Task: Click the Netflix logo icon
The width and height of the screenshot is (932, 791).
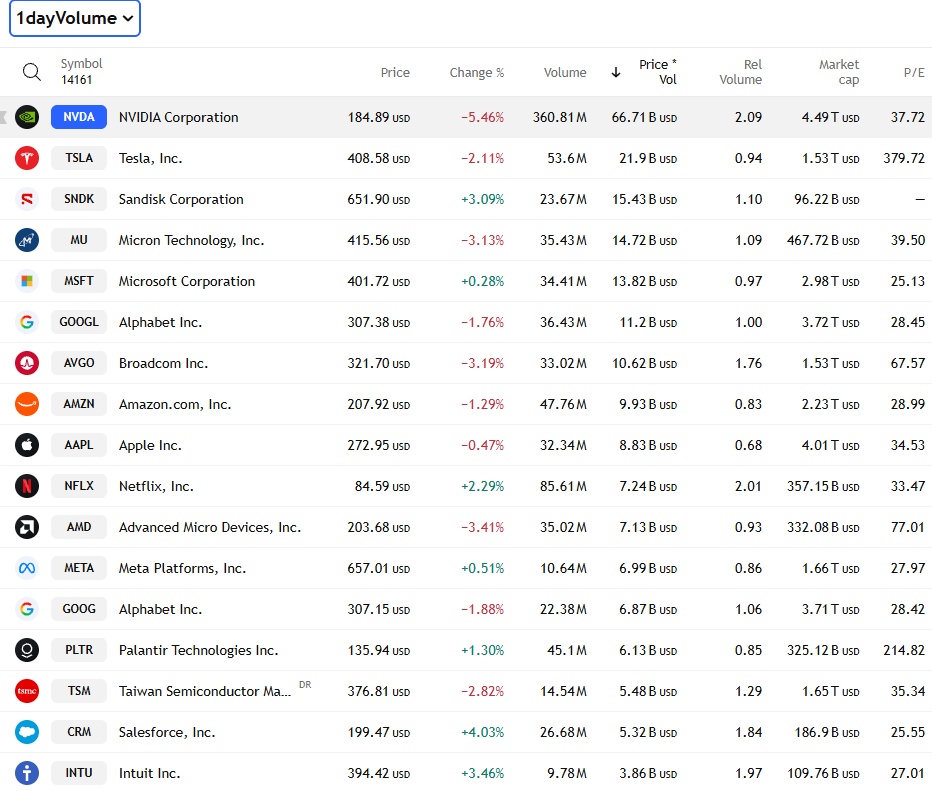Action: (27, 486)
